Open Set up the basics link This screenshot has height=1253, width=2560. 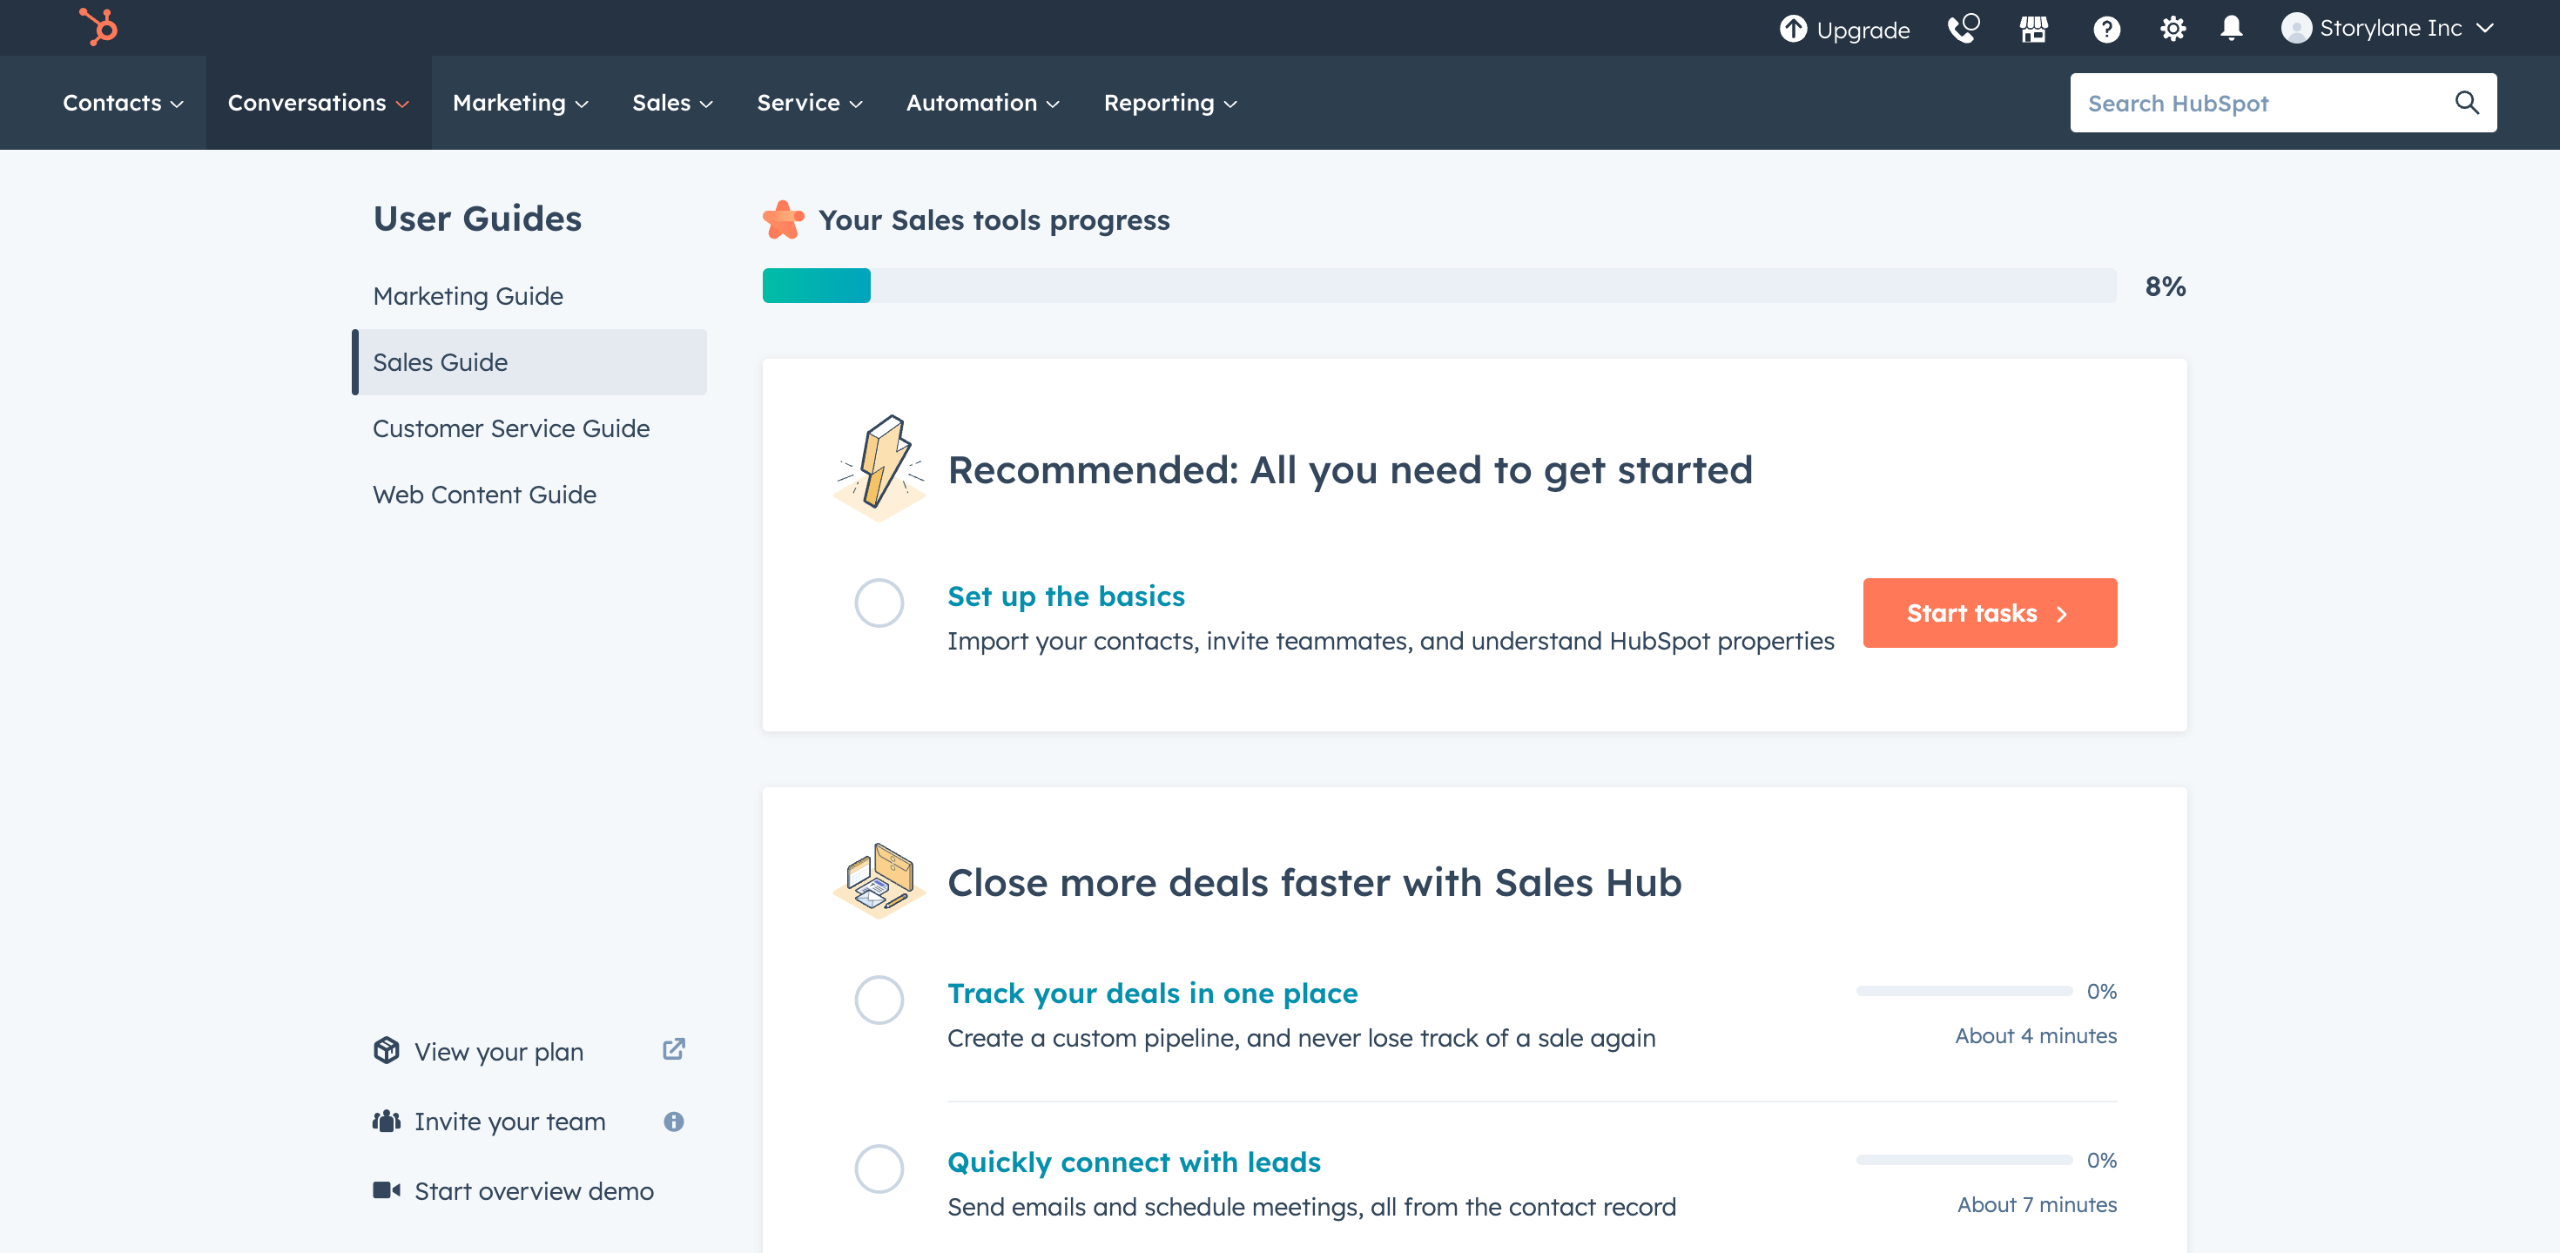1066,596
